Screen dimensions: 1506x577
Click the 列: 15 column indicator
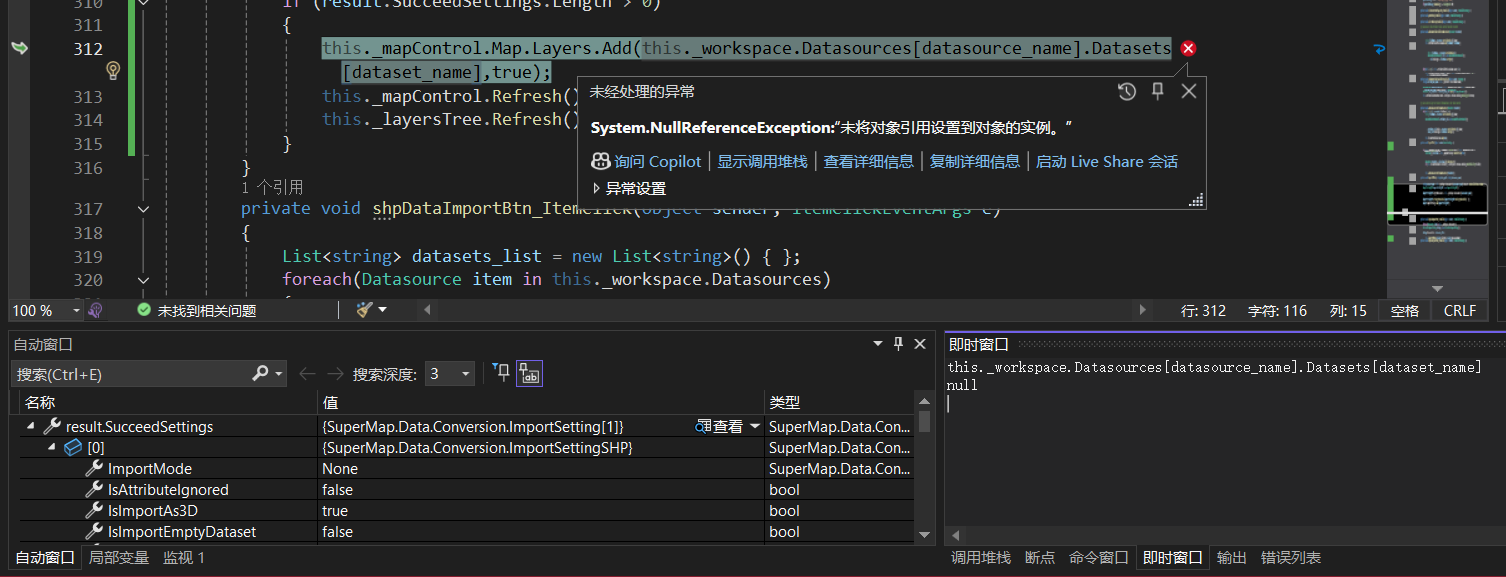1348,311
